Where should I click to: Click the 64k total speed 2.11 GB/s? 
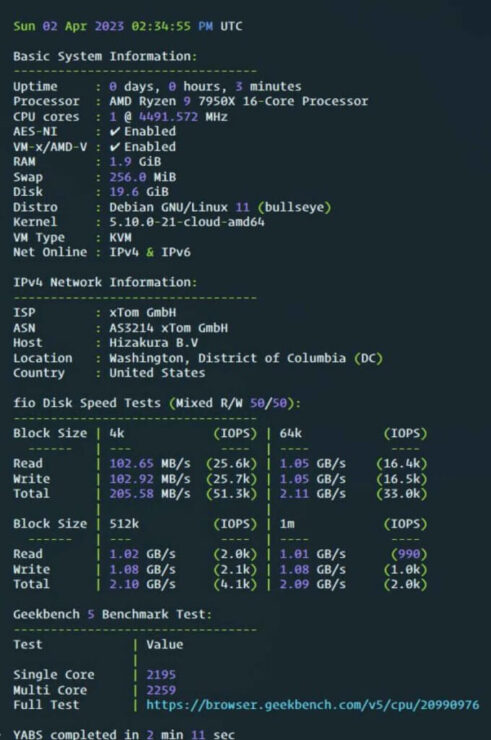click(313, 494)
